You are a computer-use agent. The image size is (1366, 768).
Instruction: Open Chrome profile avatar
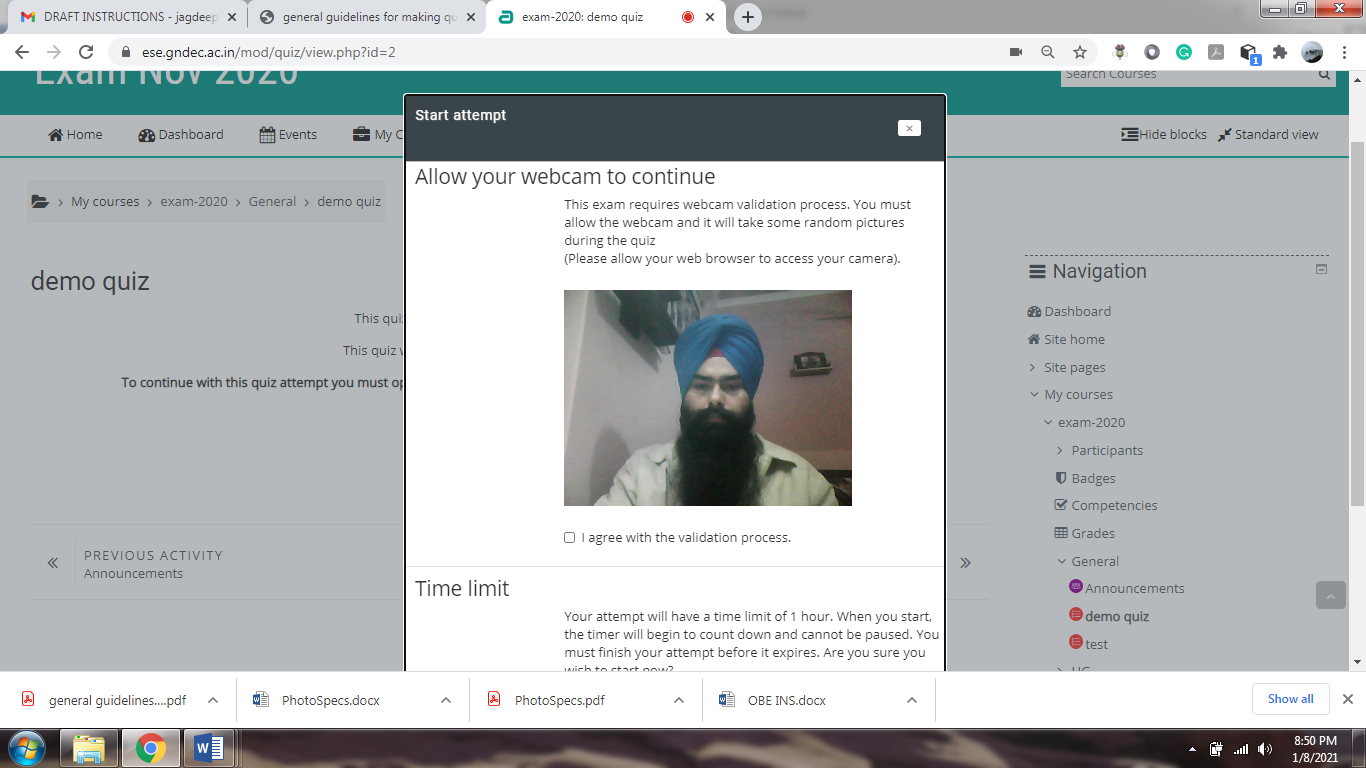(1312, 52)
